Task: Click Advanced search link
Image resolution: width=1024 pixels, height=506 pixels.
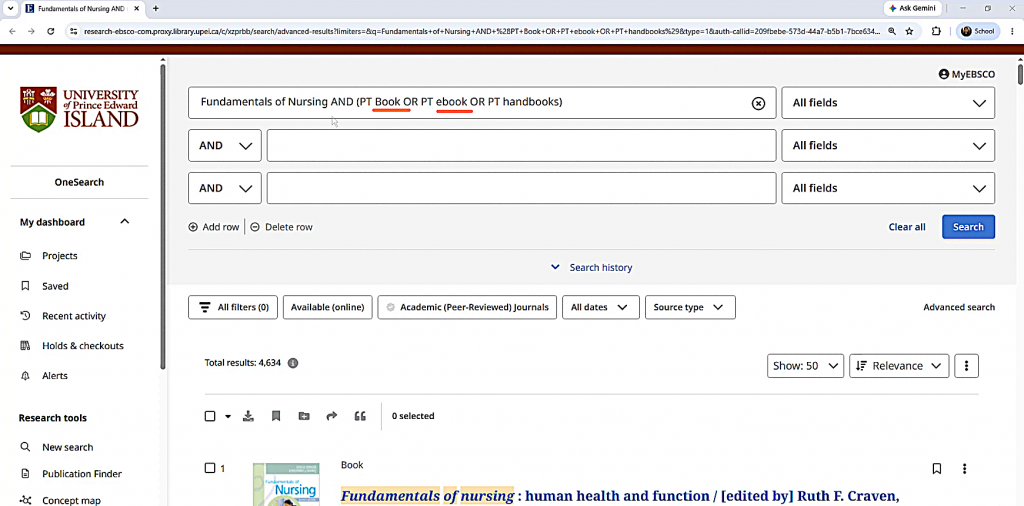Action: [x=959, y=307]
